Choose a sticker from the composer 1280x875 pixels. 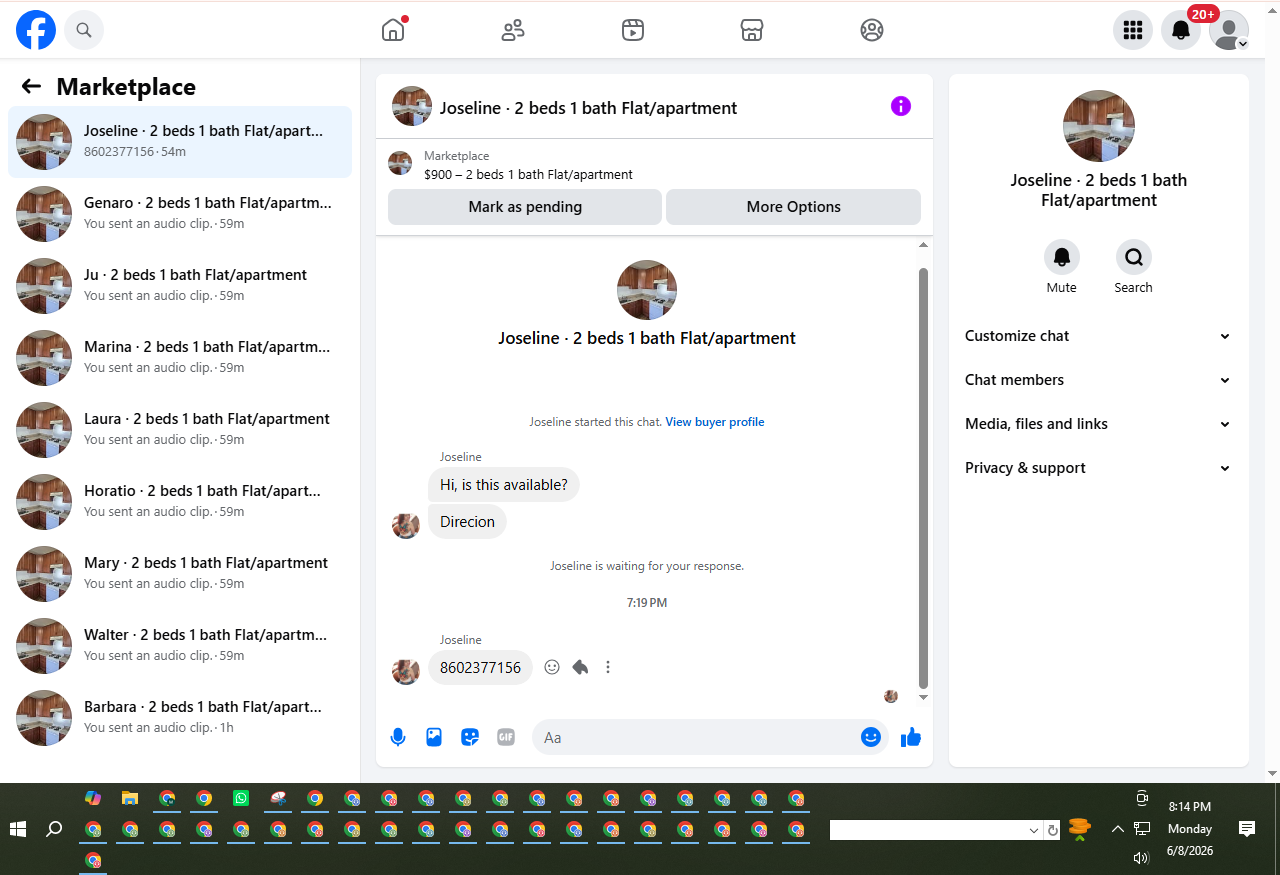(470, 737)
